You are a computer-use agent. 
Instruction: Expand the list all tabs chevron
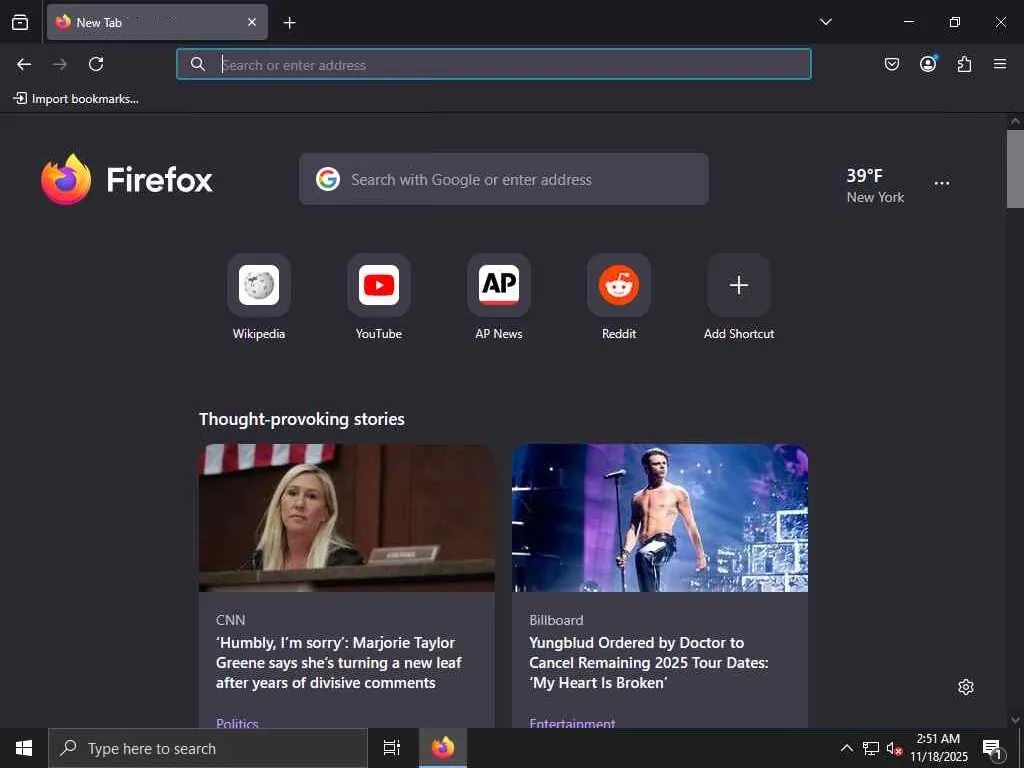pyautogui.click(x=825, y=22)
